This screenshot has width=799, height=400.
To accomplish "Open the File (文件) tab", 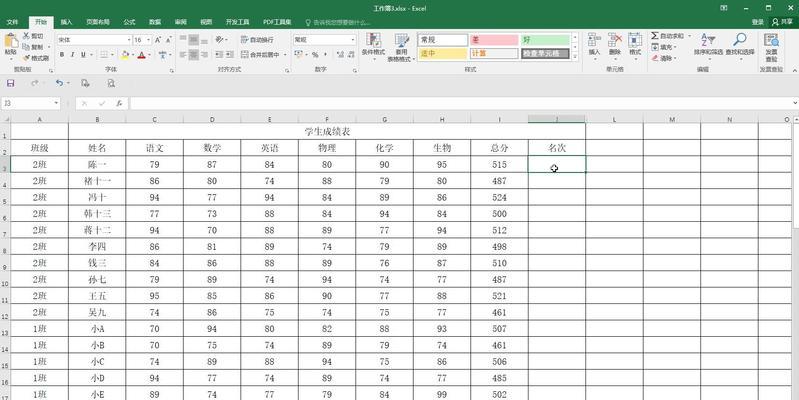I will (12, 22).
